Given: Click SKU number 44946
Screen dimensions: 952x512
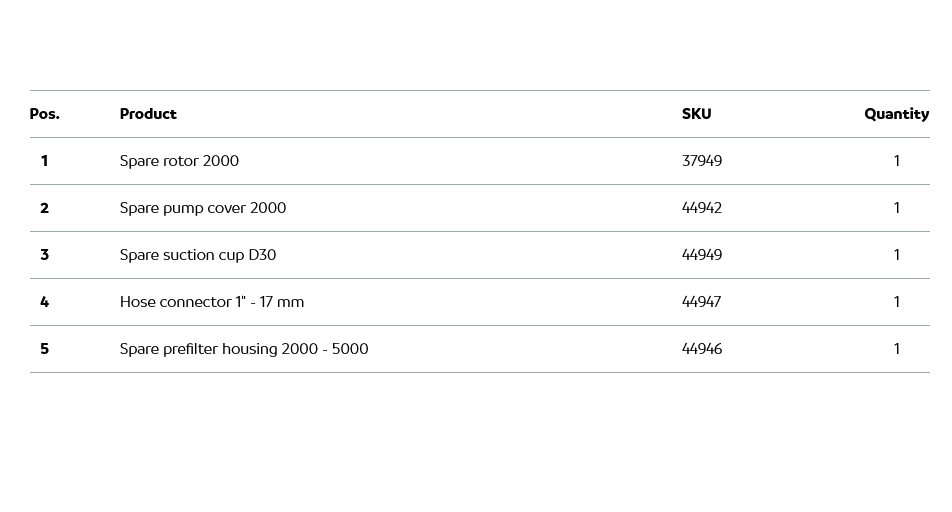Looking at the screenshot, I should click(x=702, y=349).
